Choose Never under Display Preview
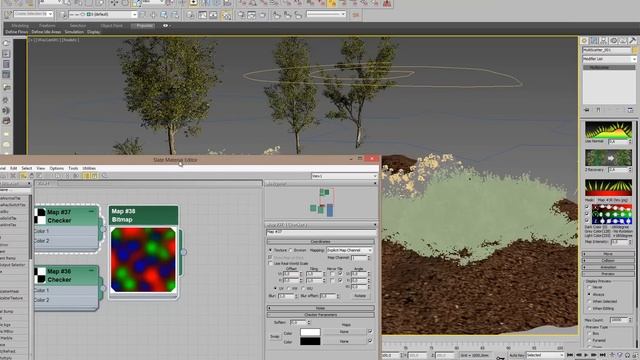640x360 pixels. click(x=589, y=287)
